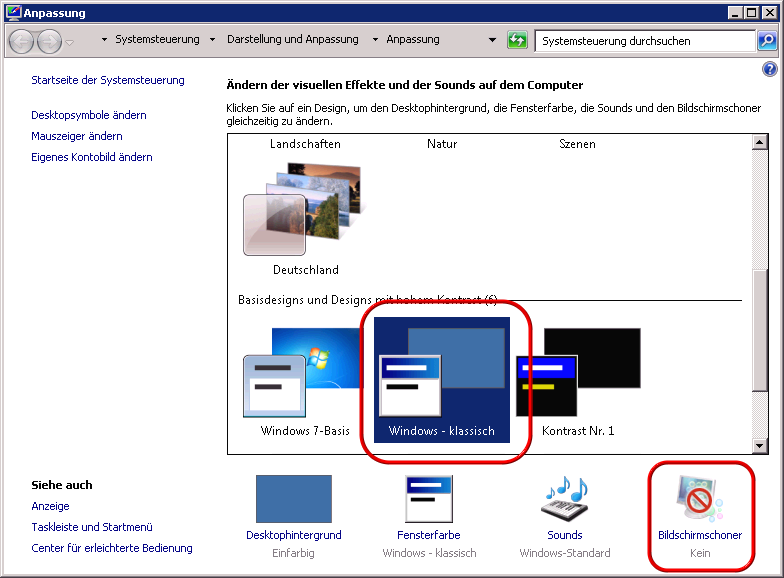
Task: Open the Bildschirmschoner settings icon
Action: pyautogui.click(x=699, y=499)
